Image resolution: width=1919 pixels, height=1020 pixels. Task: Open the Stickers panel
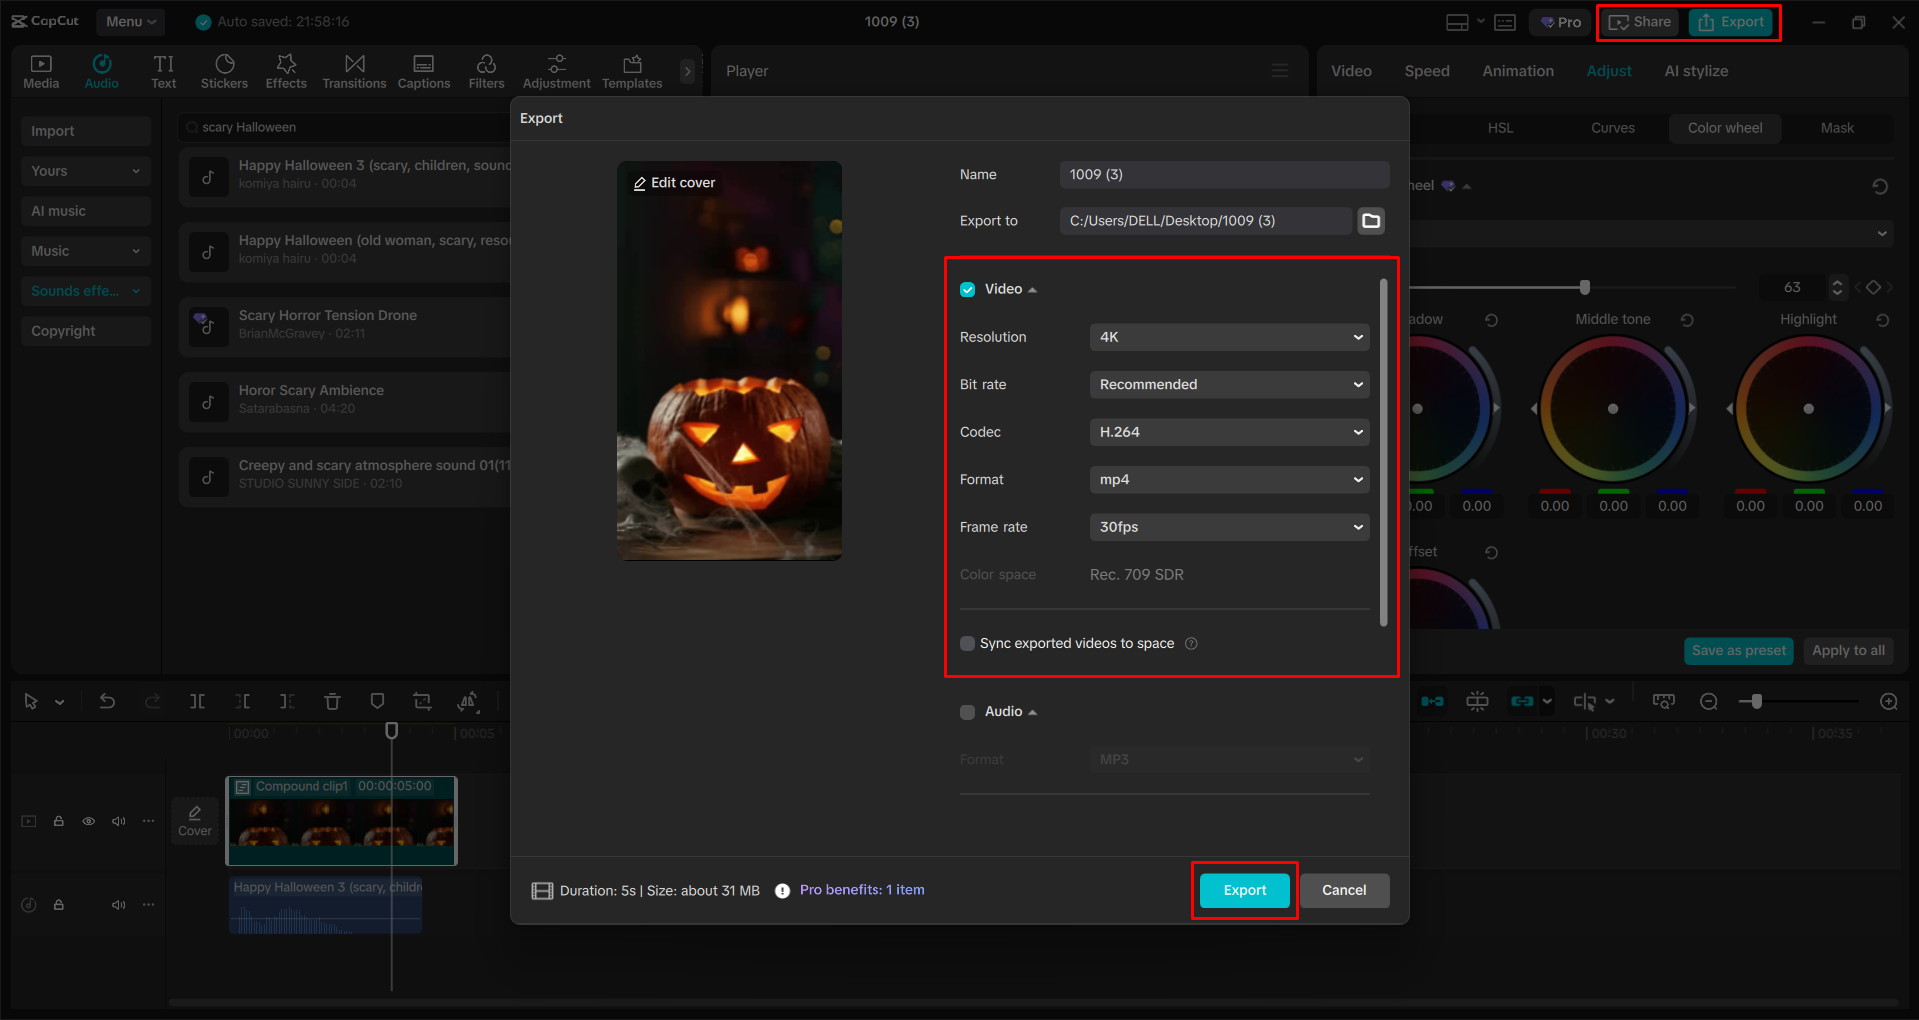click(224, 70)
